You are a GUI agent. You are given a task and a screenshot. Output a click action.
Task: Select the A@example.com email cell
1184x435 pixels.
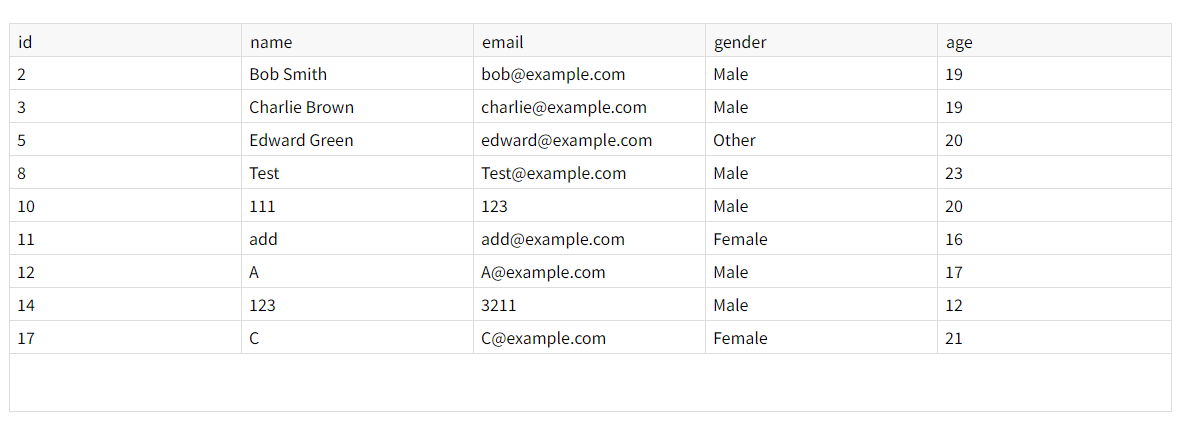(543, 272)
